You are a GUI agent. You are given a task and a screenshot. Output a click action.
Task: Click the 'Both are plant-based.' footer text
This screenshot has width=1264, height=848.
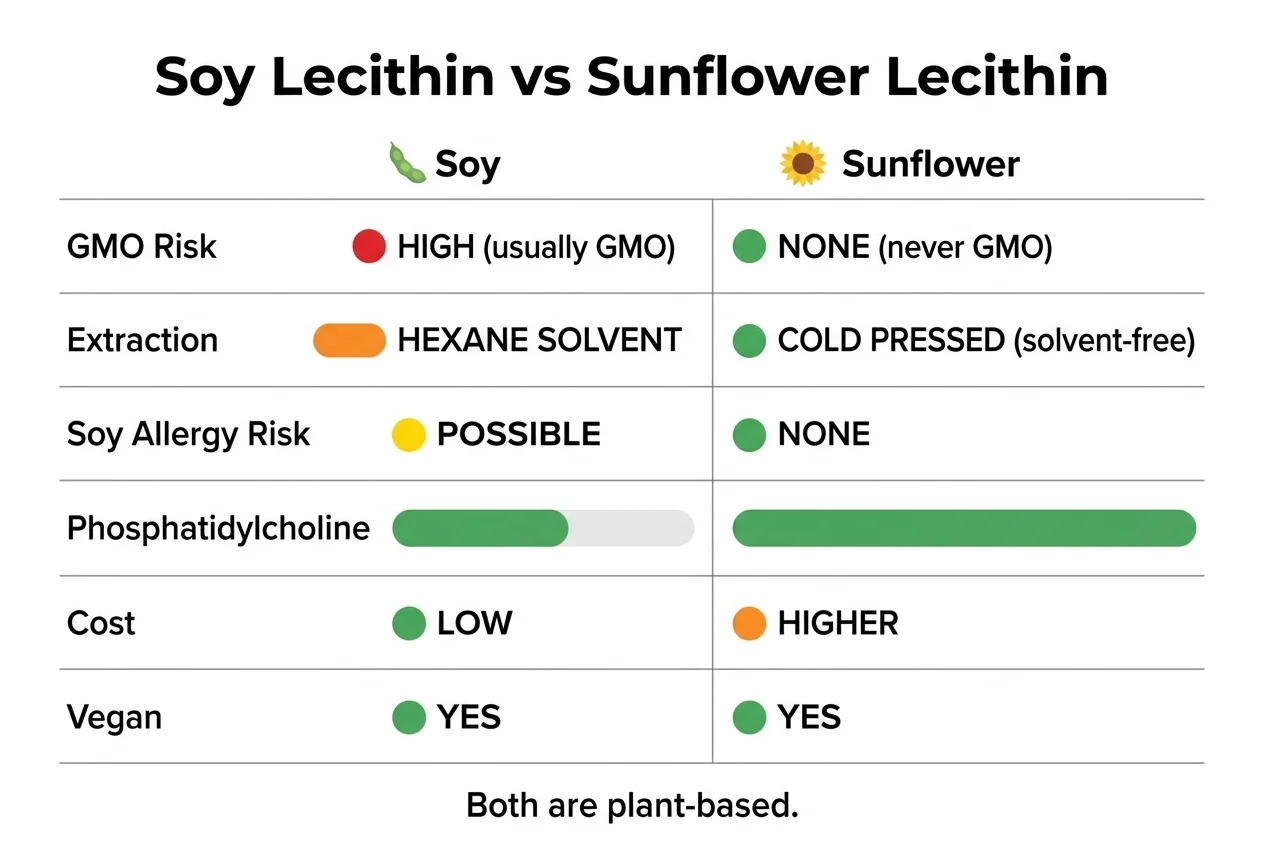click(x=632, y=806)
